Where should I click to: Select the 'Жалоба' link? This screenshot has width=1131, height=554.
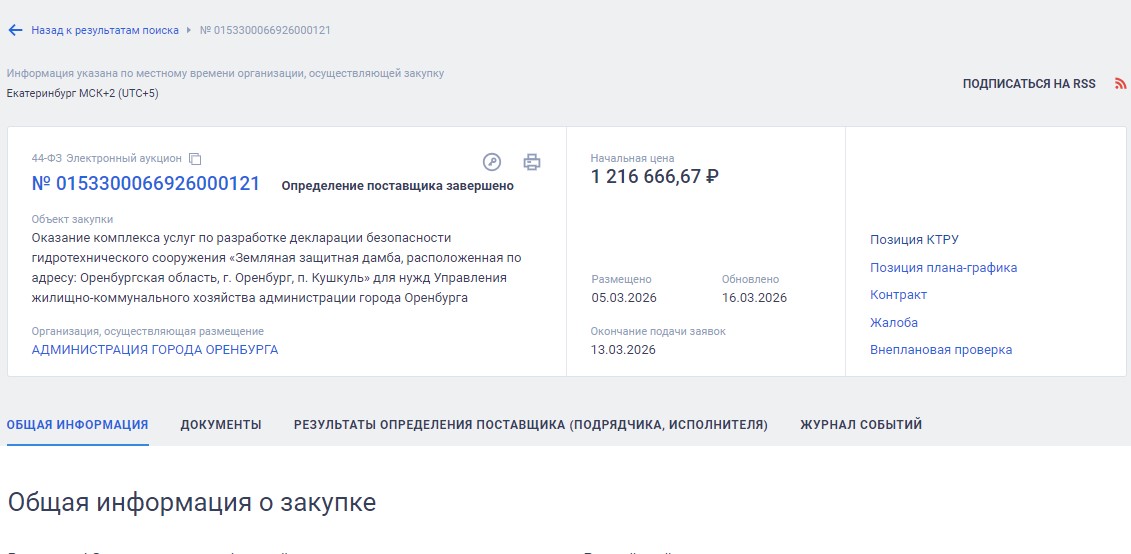(x=894, y=323)
